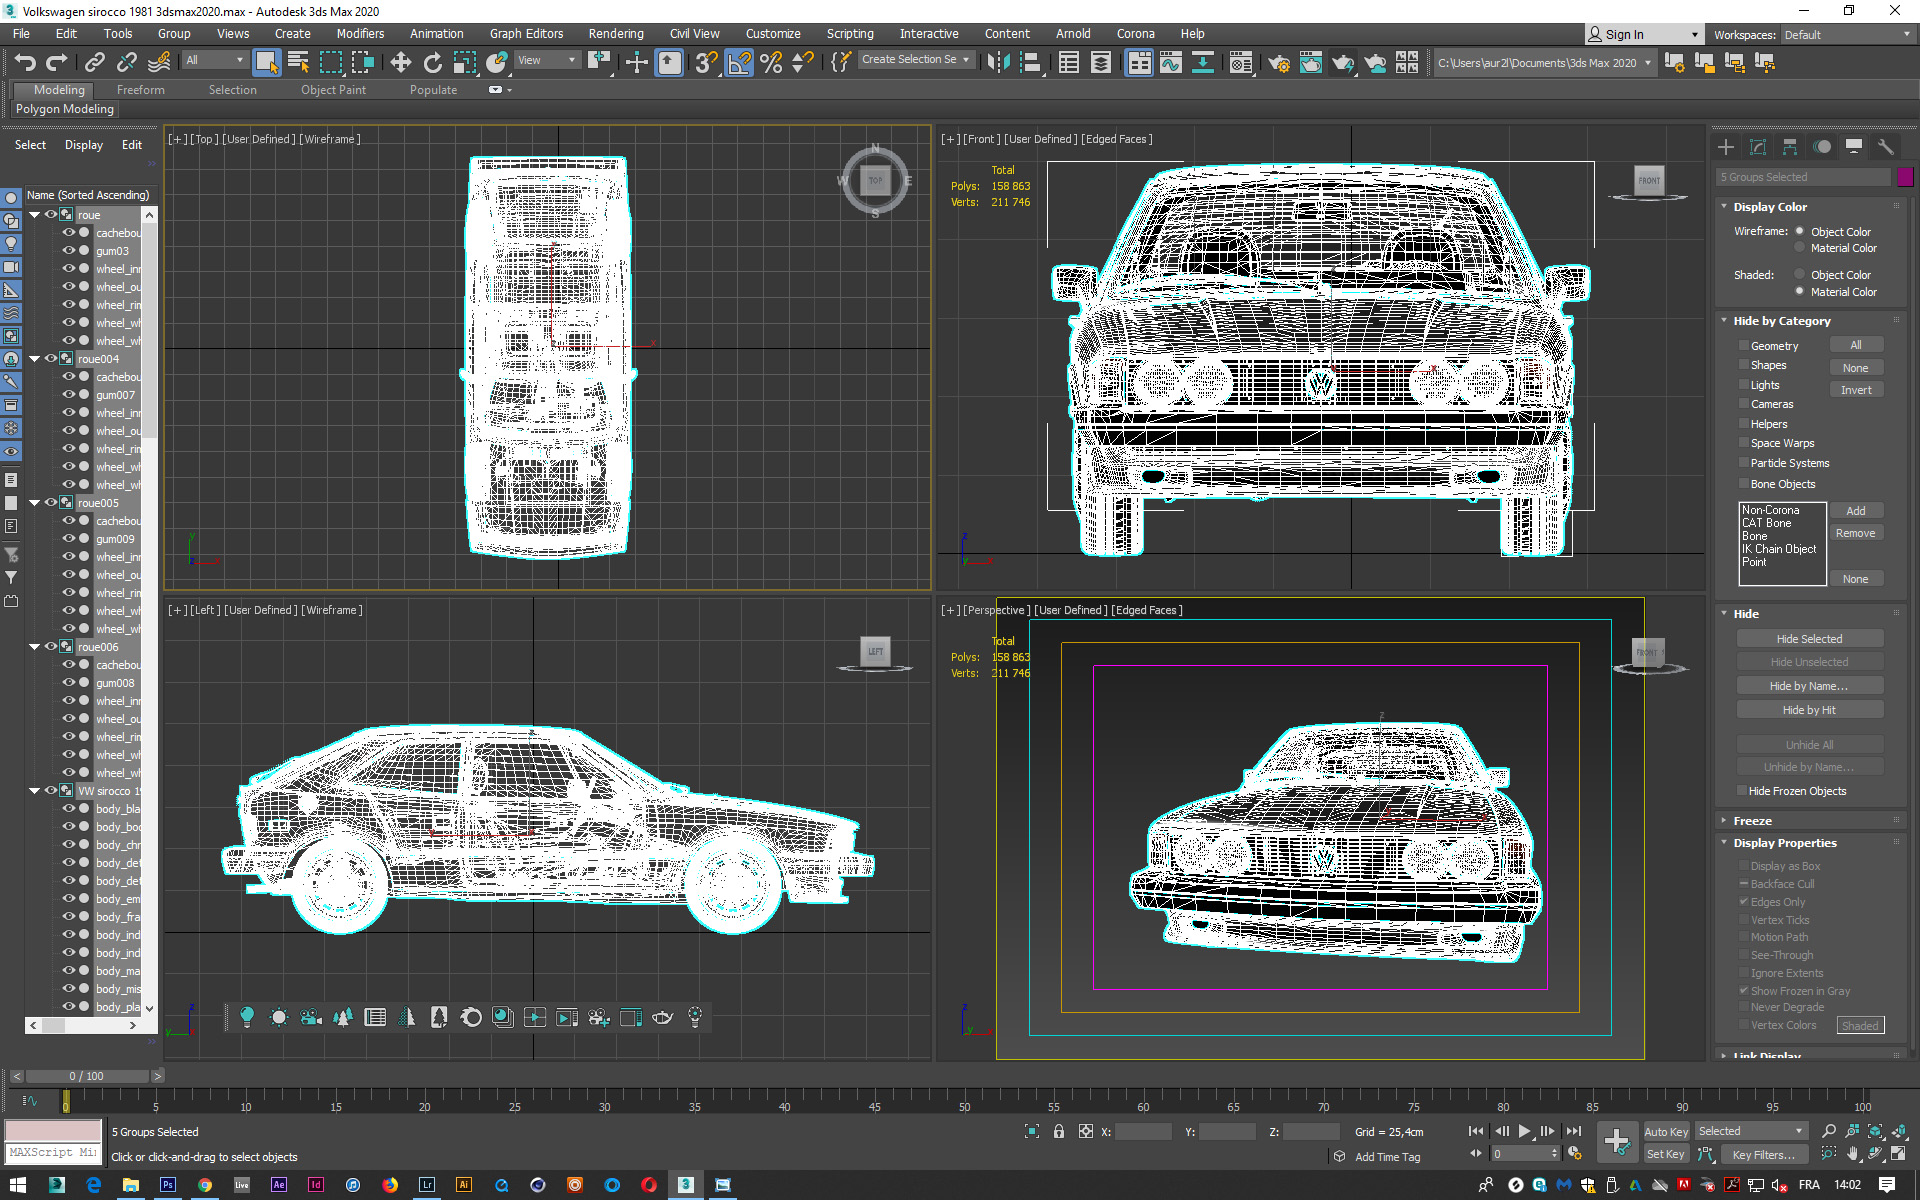Screen dimensions: 1920x1200
Task: Collapse the roue tree group
Action: click(35, 215)
